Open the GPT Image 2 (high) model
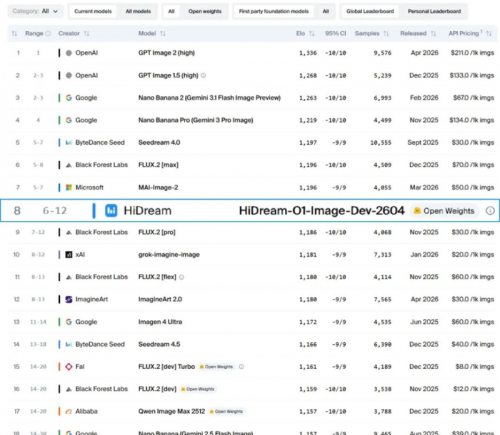Viewport: 500px width, 435px height. pyautogui.click(x=166, y=53)
